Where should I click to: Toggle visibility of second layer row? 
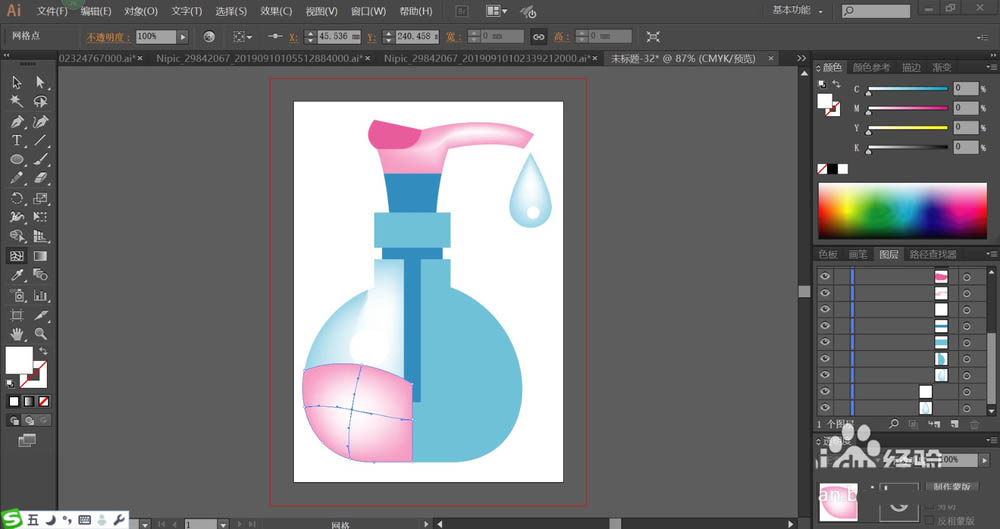click(825, 293)
